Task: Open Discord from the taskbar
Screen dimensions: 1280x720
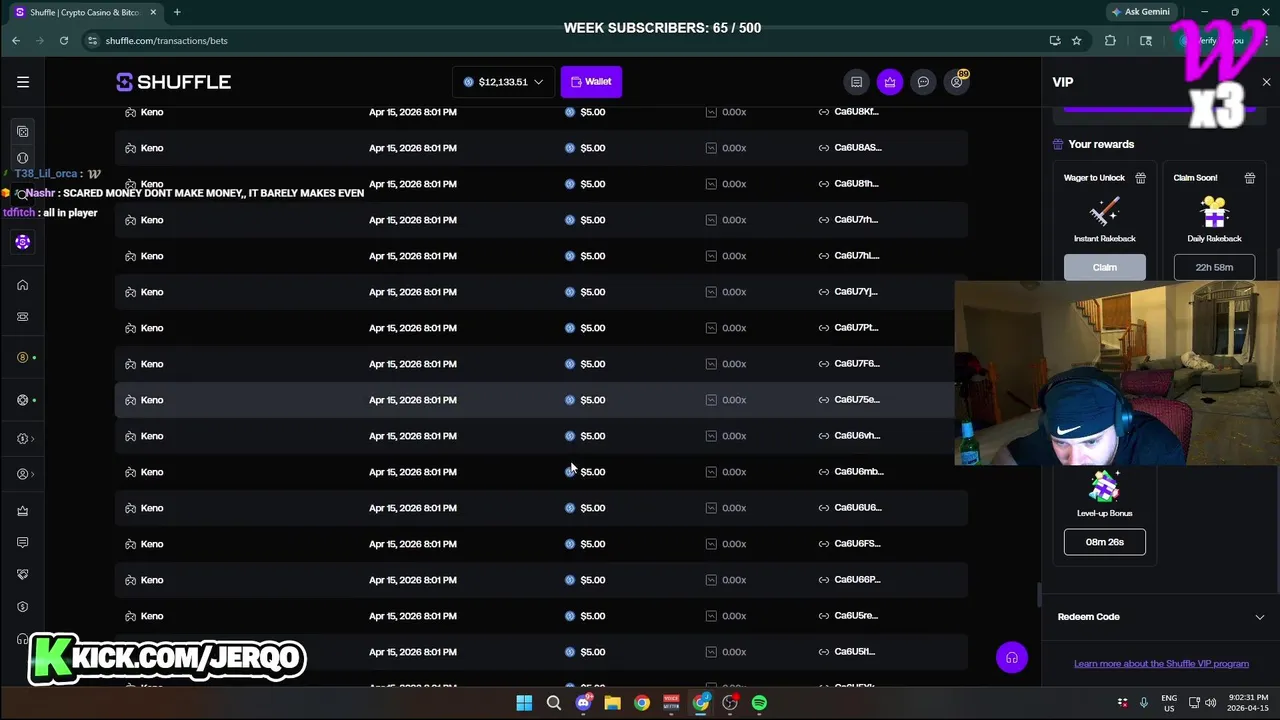Action: point(583,703)
